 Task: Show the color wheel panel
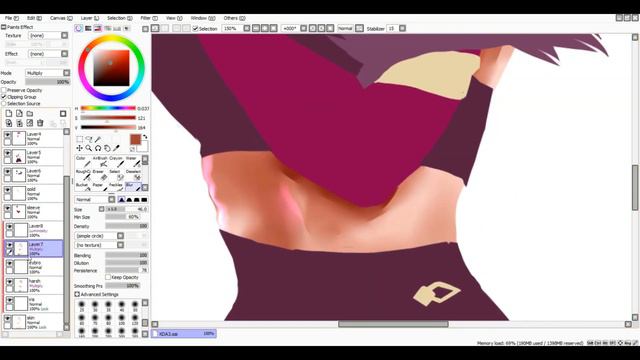pos(78,28)
